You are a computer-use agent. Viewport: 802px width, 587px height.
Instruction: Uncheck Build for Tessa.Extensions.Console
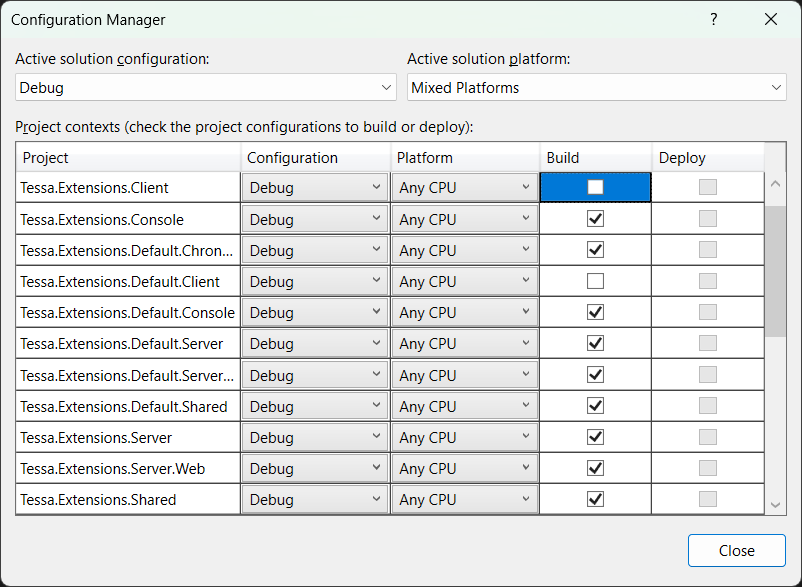[595, 219]
